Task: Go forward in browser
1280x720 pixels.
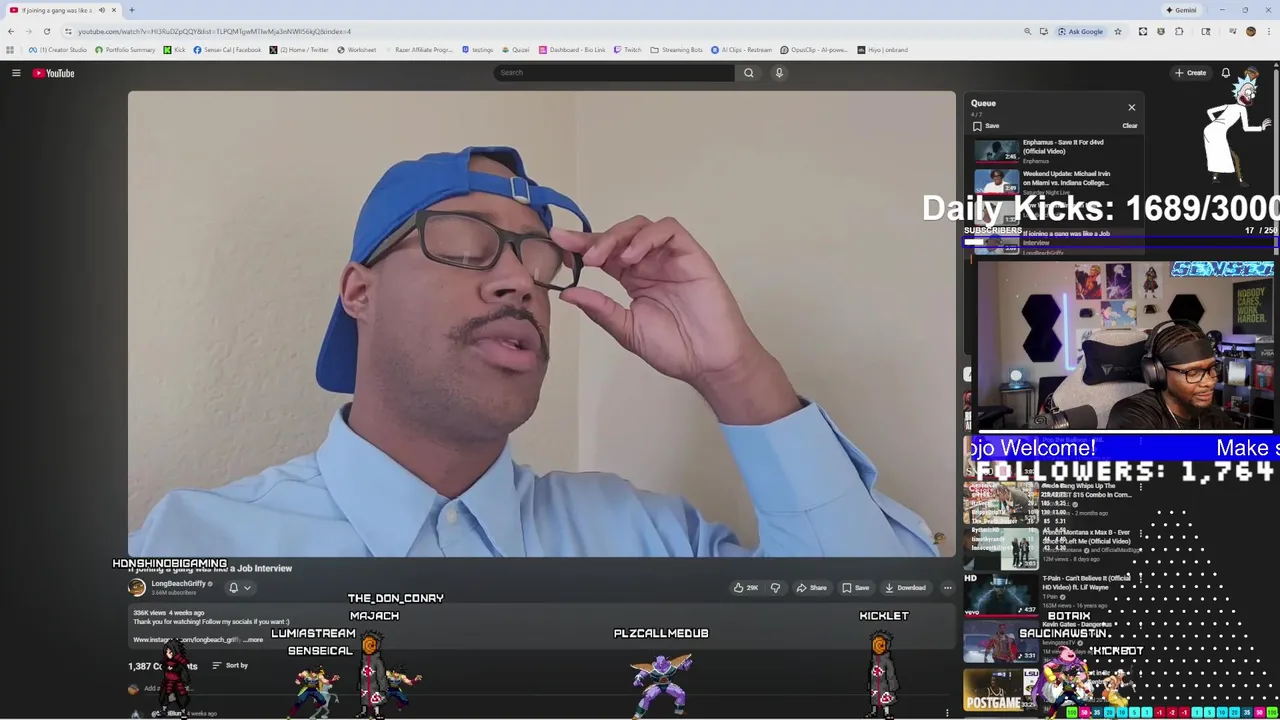Action: coord(29,31)
